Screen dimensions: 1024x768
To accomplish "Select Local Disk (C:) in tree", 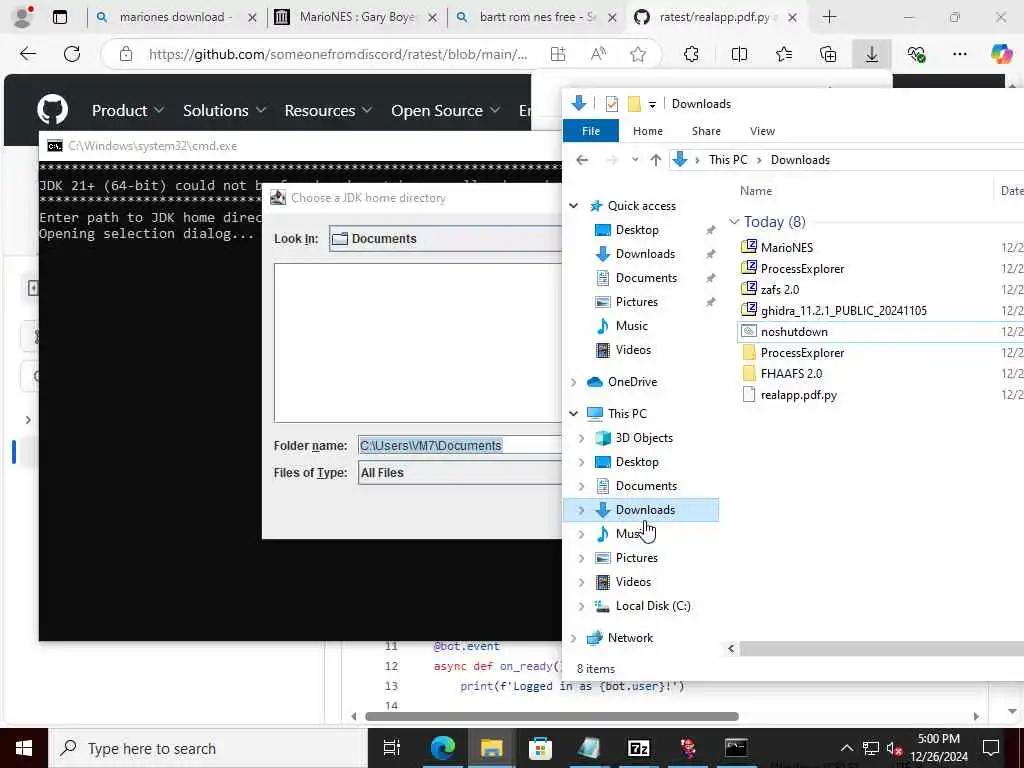I will (652, 606).
